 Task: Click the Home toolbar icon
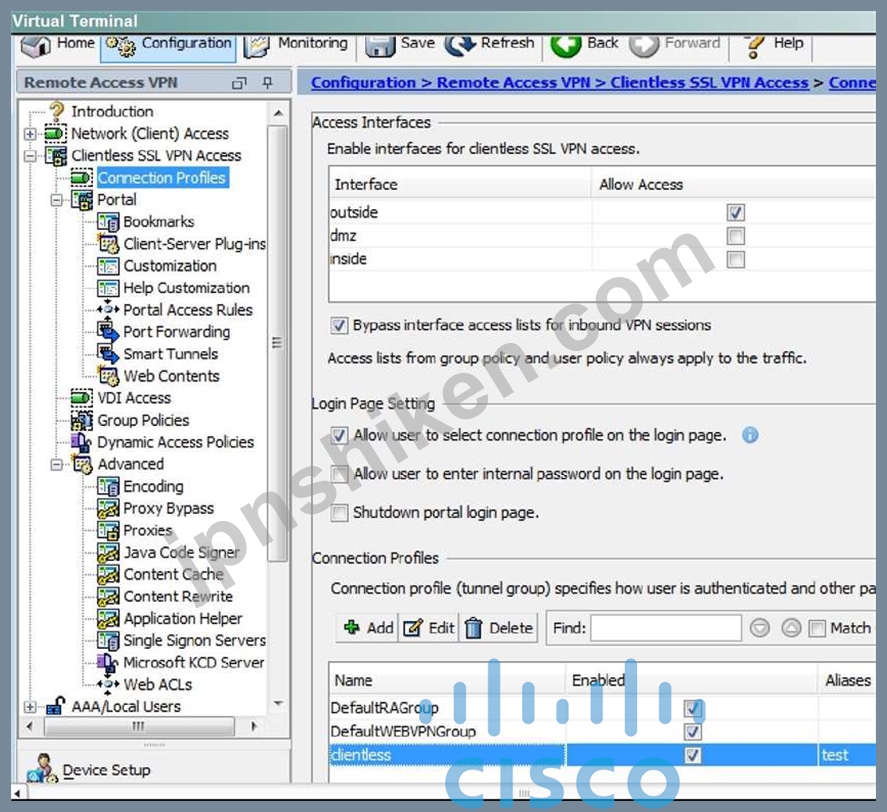pyautogui.click(x=35, y=46)
